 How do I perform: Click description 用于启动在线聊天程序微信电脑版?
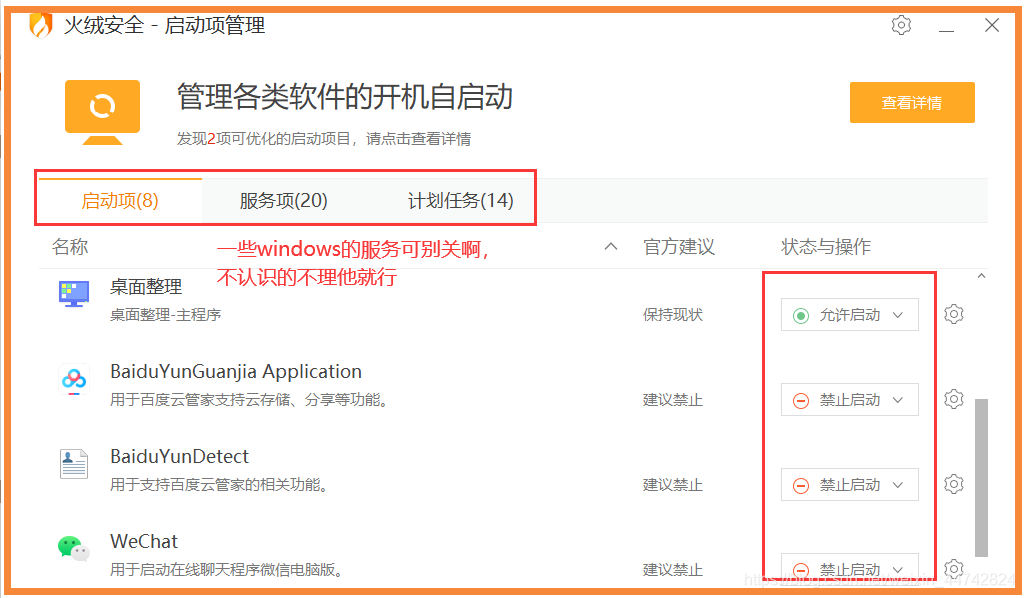[226, 570]
